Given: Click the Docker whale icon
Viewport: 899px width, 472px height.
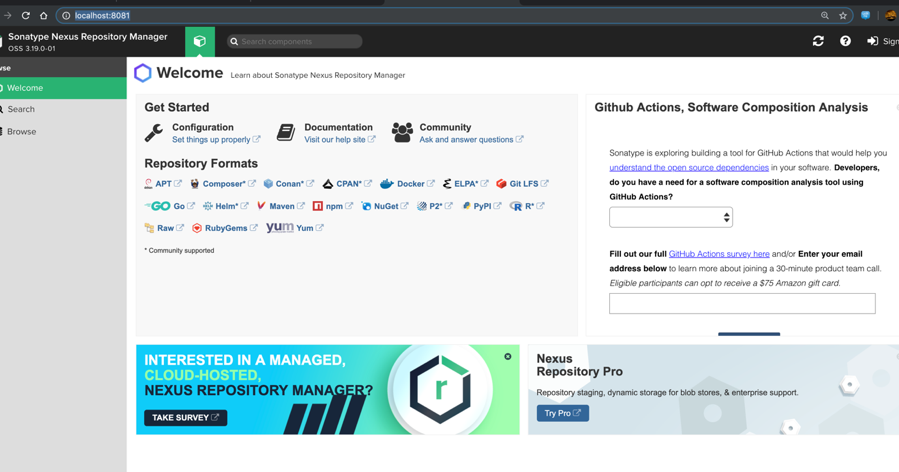Looking at the screenshot, I should pyautogui.click(x=387, y=184).
